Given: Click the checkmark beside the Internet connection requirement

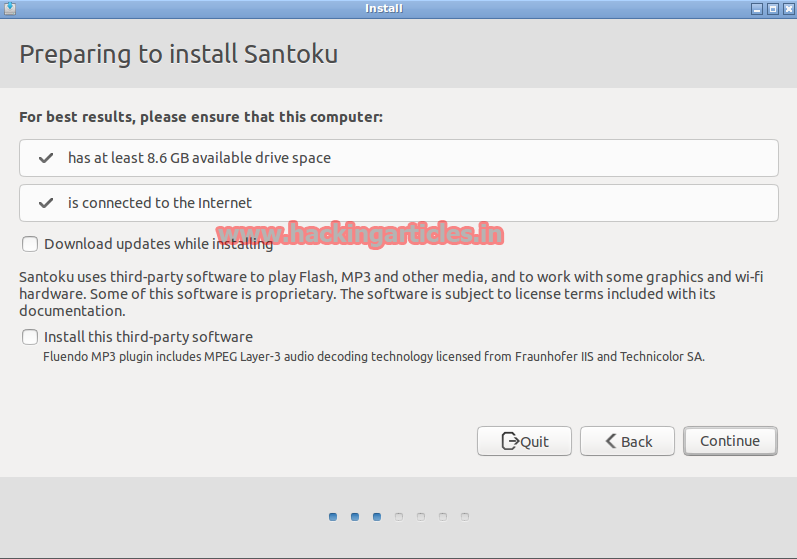Looking at the screenshot, I should pyautogui.click(x=45, y=203).
